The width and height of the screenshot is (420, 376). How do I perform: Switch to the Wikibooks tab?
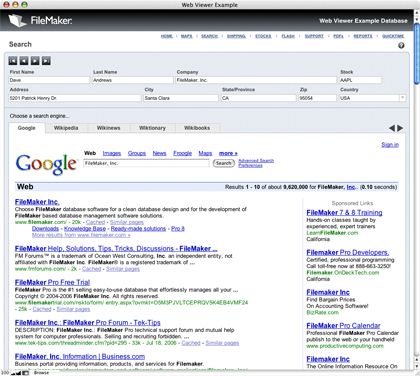tap(197, 128)
